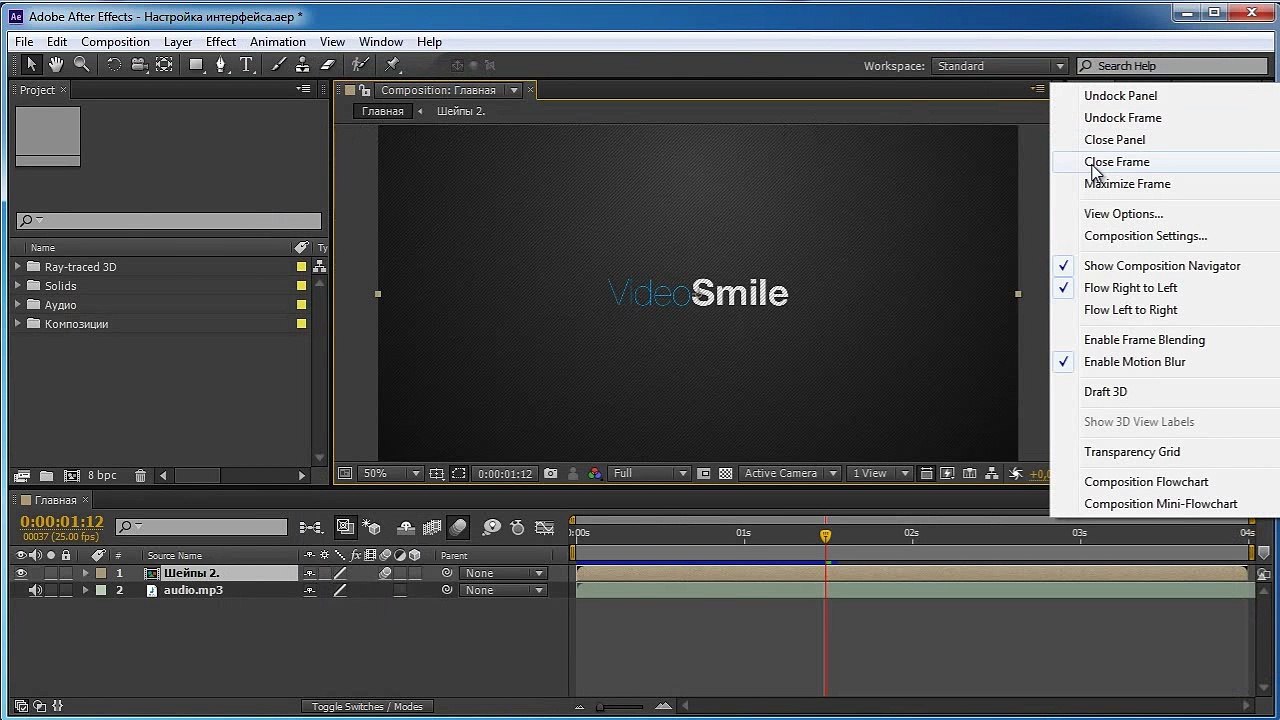Select the Pen tool
Viewport: 1280px width, 720px height.
[x=222, y=65]
